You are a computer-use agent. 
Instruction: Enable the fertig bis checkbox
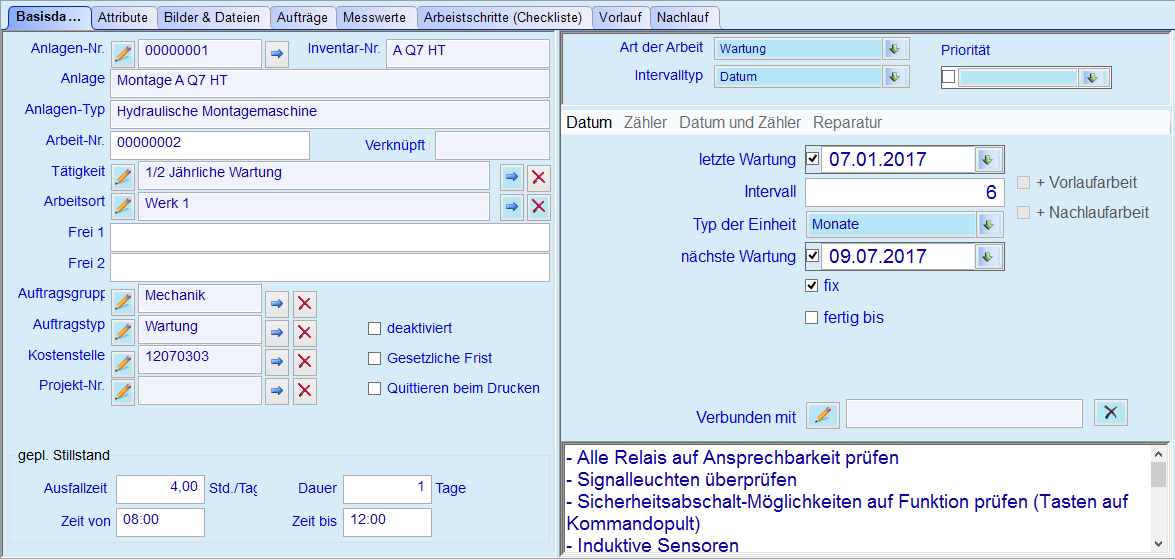pyautogui.click(x=811, y=318)
